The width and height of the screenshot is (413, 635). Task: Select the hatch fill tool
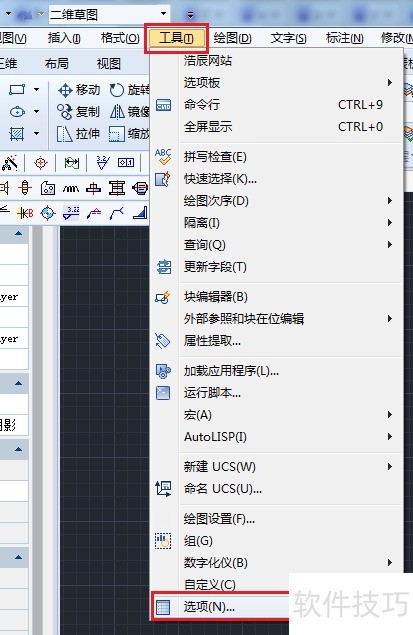[x=17, y=133]
